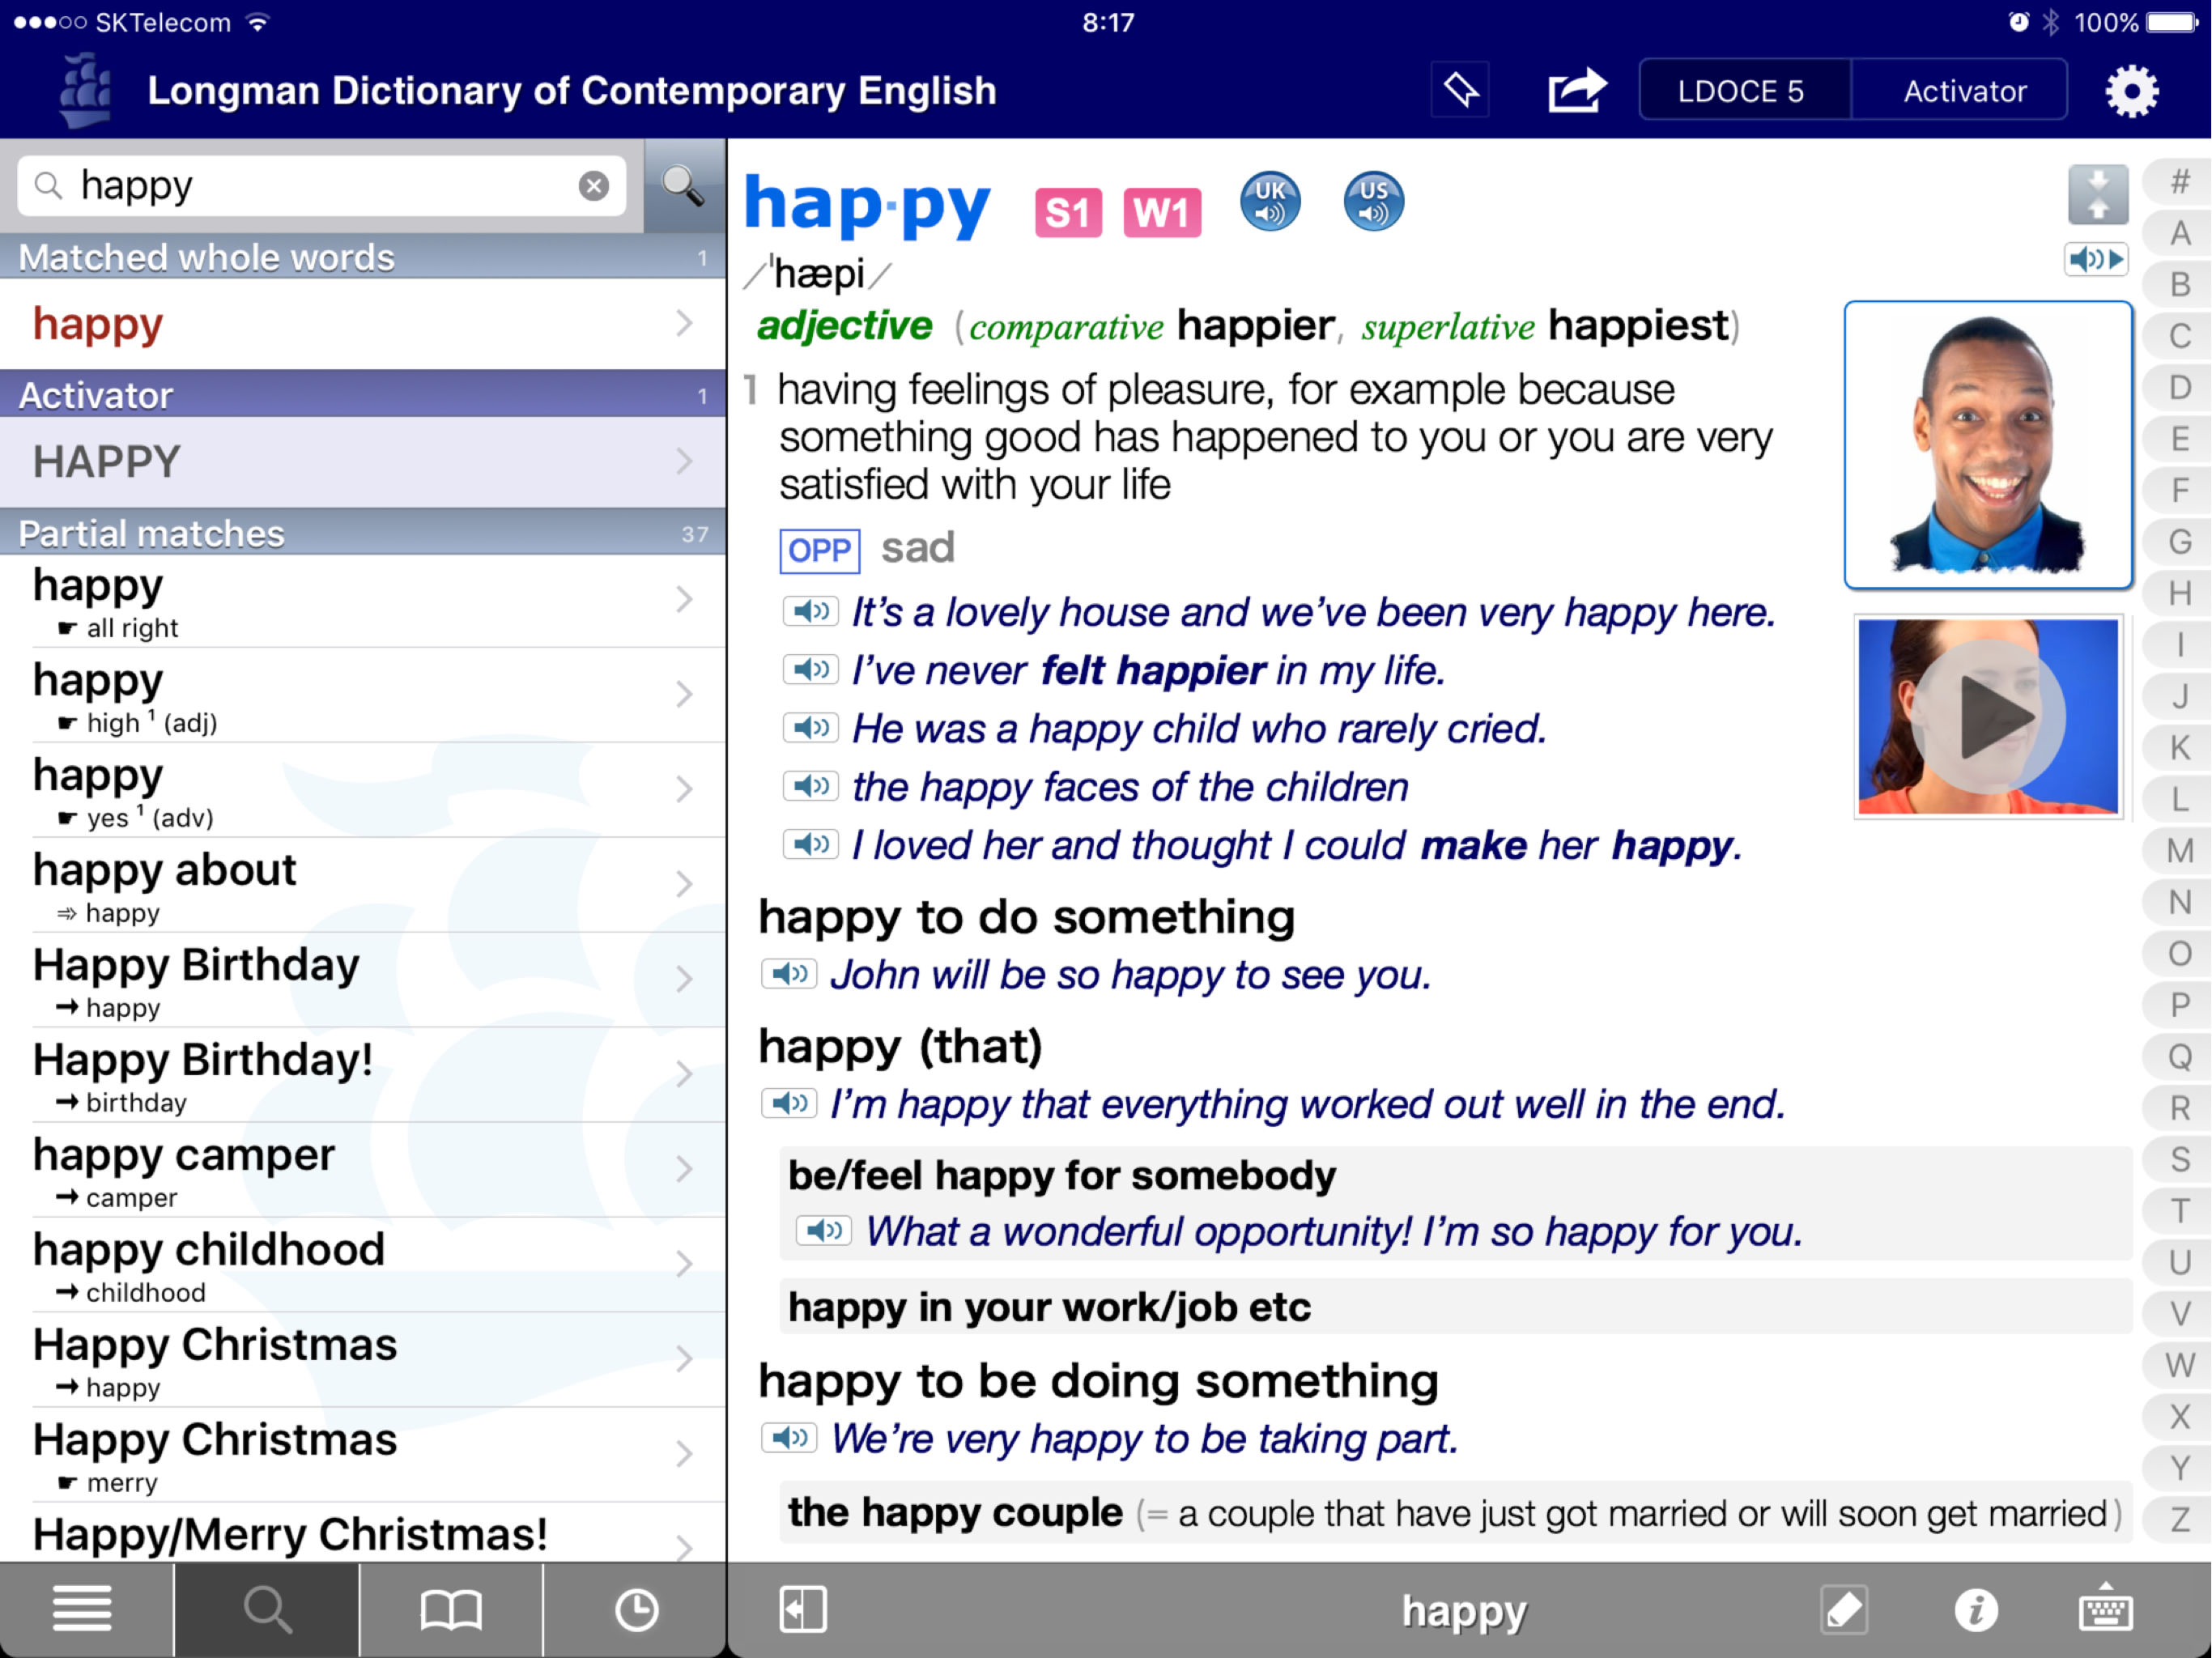
Task: Tap the smiling man picture thumbnail
Action: click(1987, 445)
